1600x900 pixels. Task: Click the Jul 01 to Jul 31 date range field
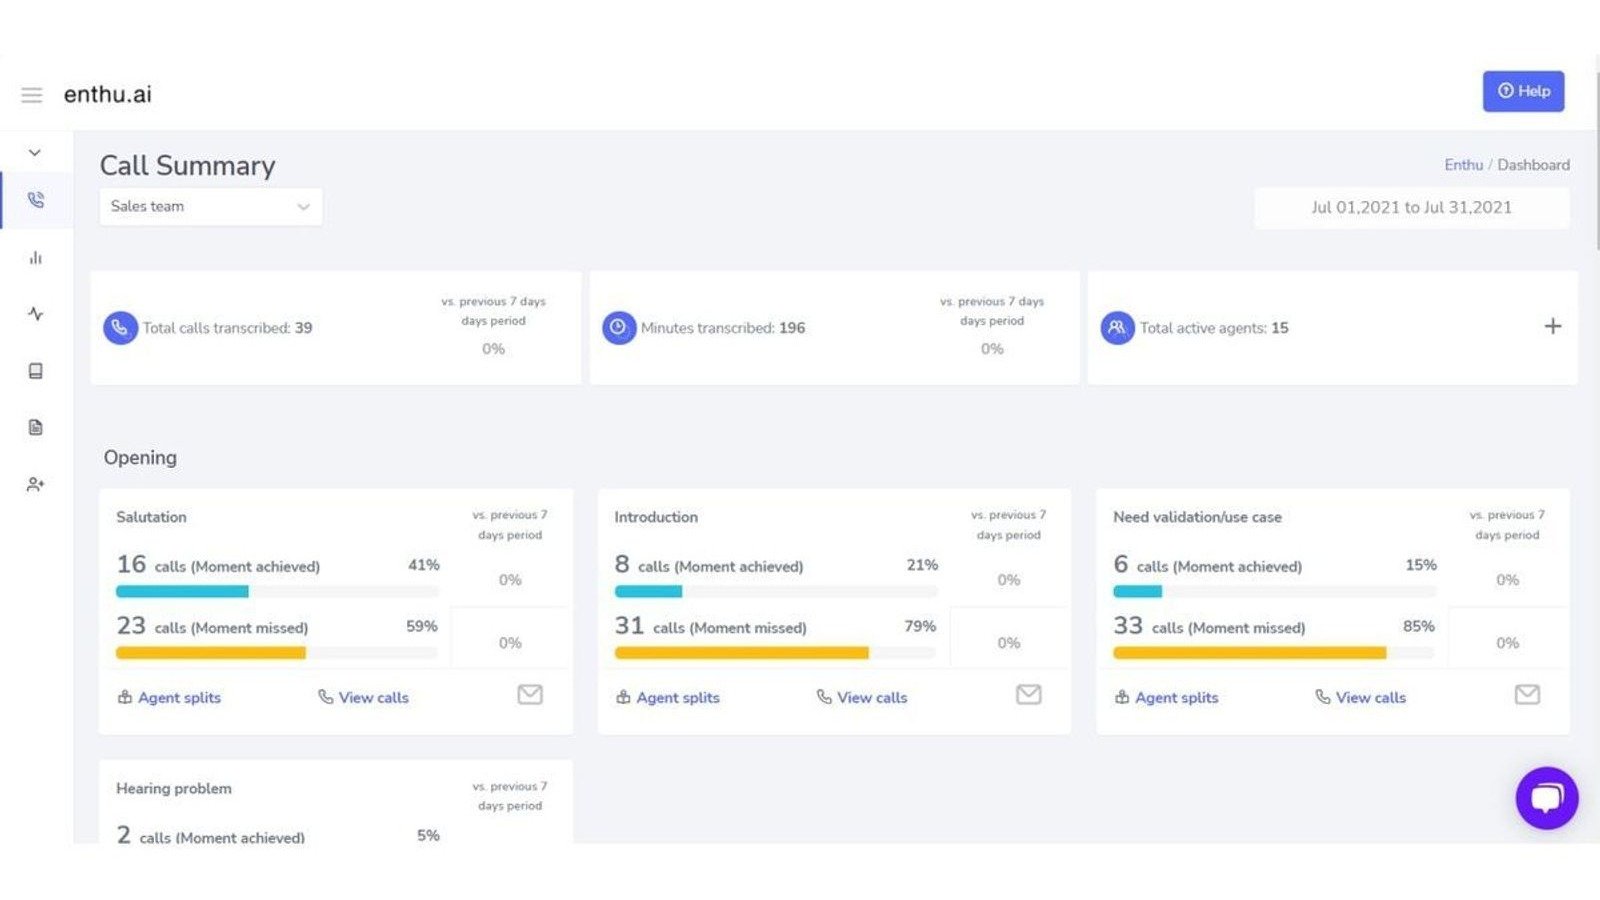point(1411,207)
